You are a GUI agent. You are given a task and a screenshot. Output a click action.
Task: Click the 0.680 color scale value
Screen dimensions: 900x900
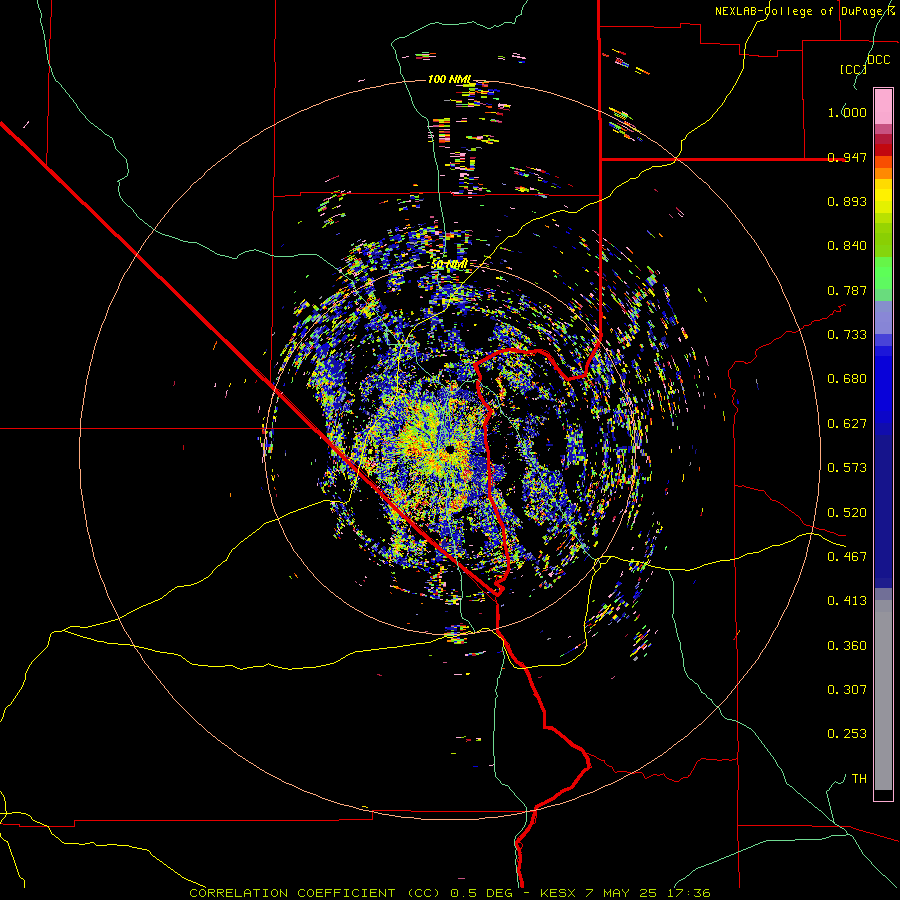[847, 379]
